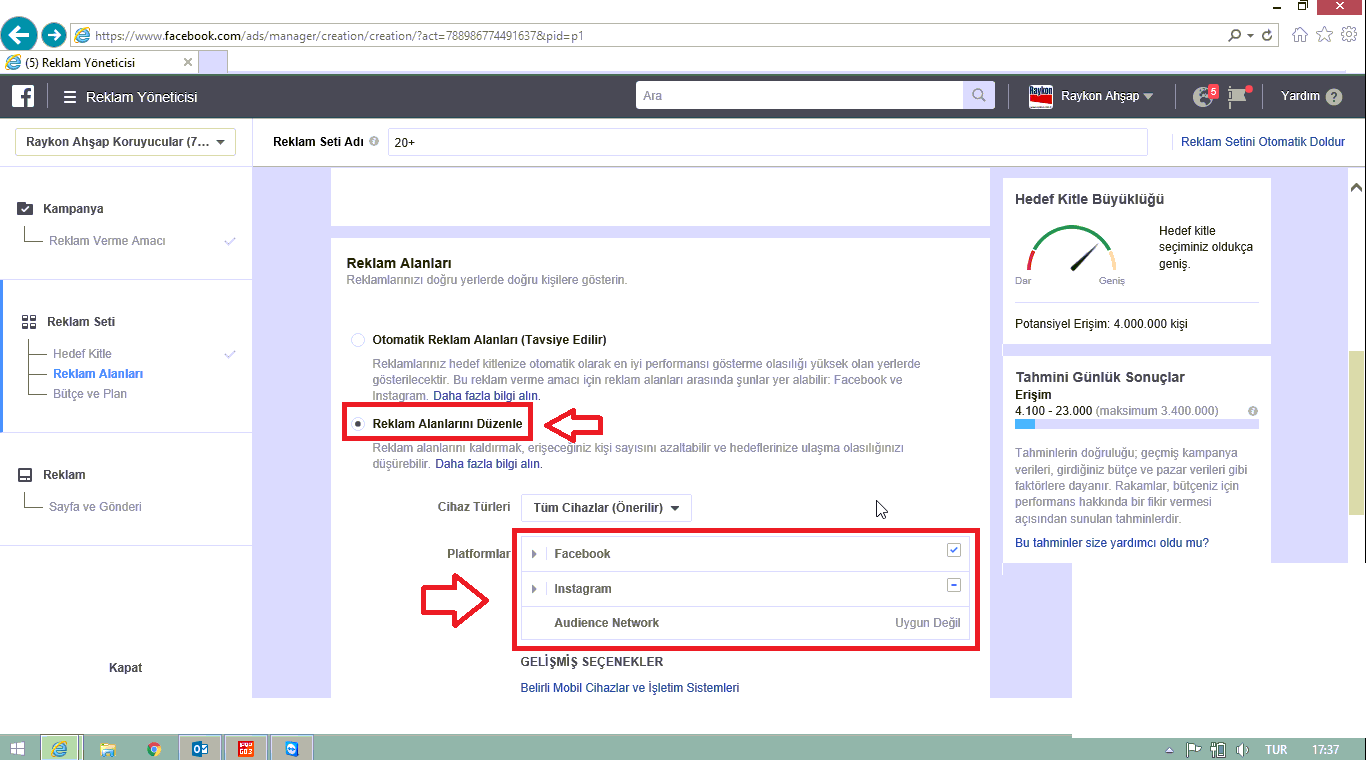The width and height of the screenshot is (1366, 760).
Task: Click the info icon beside the reach estimate
Action: [x=1253, y=411]
